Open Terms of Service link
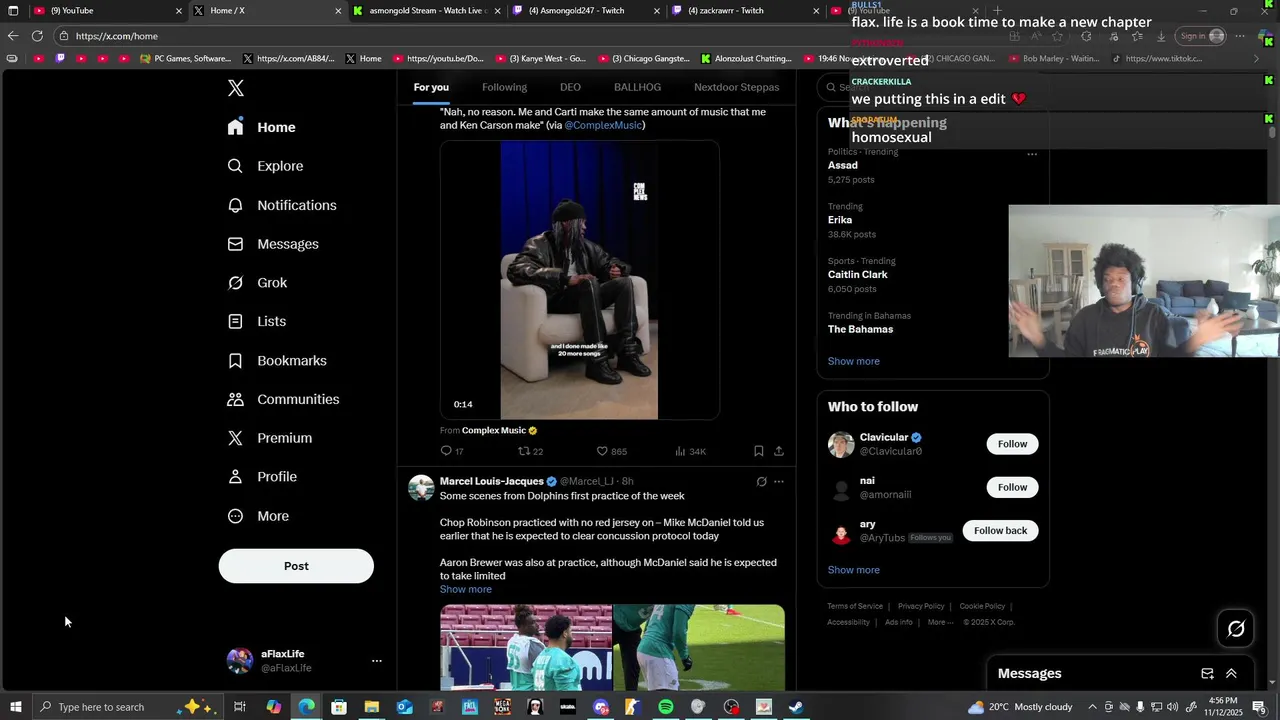 click(x=855, y=606)
